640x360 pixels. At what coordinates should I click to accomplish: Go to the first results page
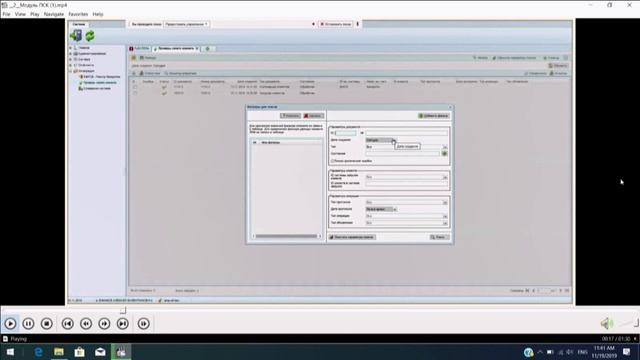(527, 291)
